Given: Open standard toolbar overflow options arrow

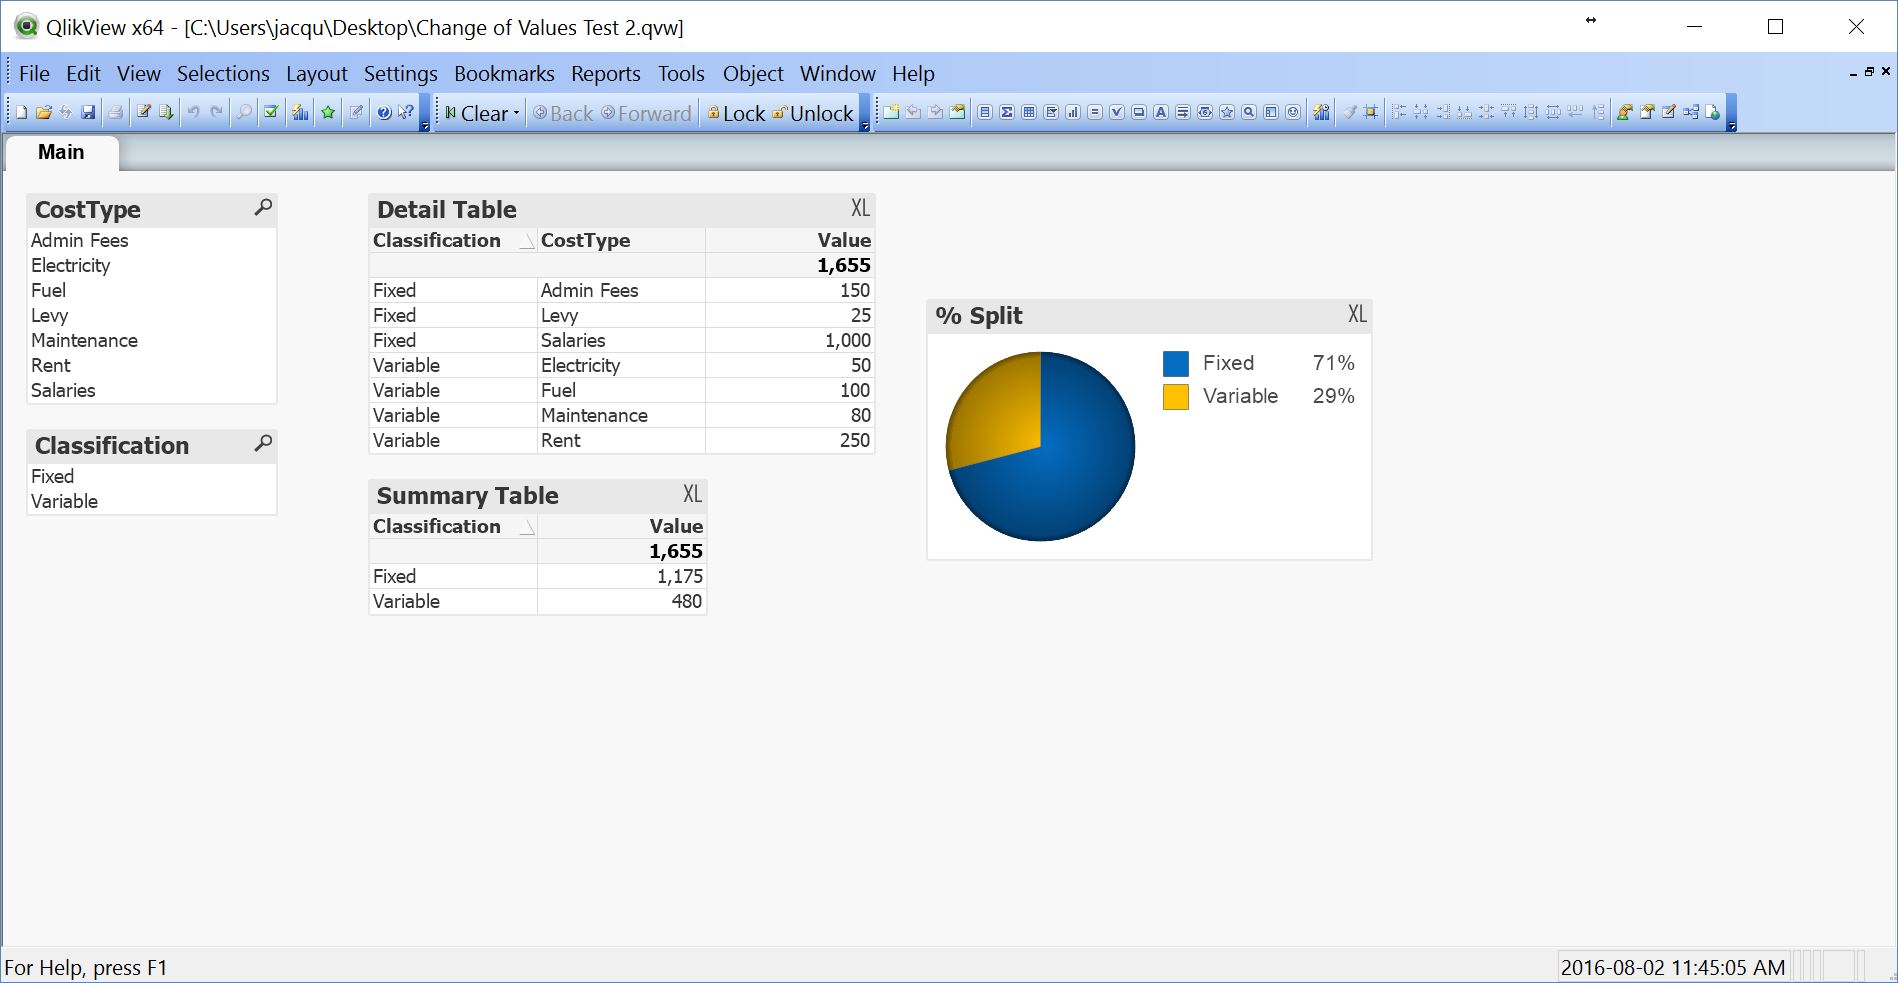Looking at the screenshot, I should (x=424, y=126).
